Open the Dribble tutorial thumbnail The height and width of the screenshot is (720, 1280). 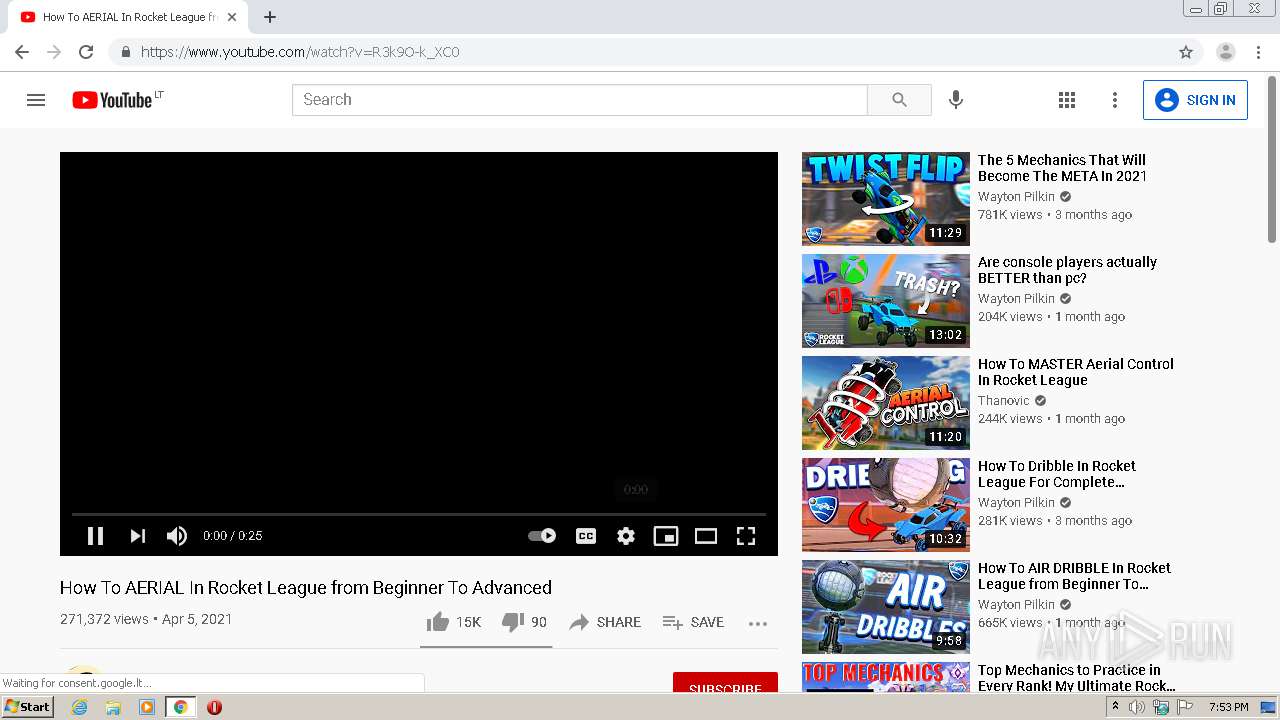(886, 505)
